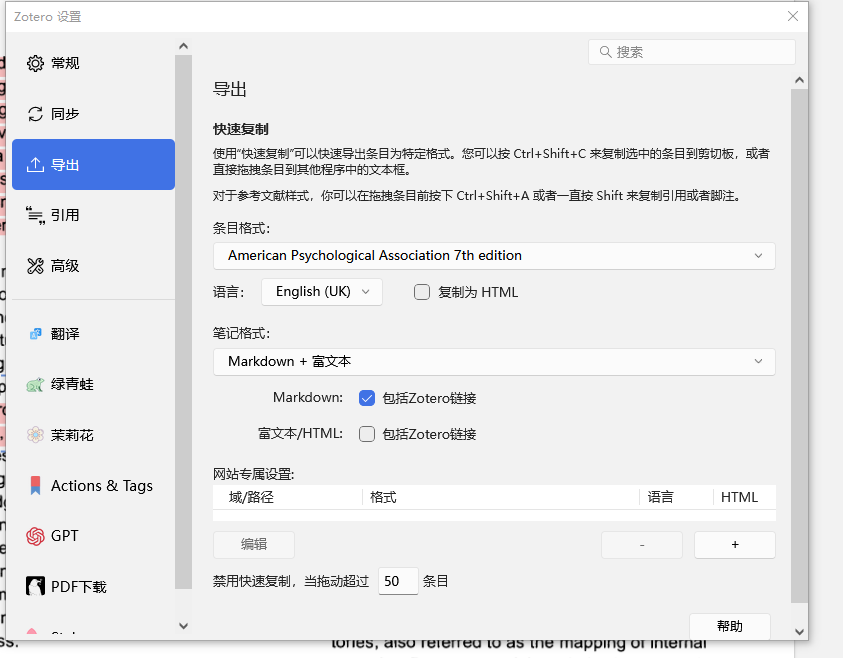Screen dimensions: 843x658
Task: Uncheck Markdown 包括Zotero链接 checkbox
Action: click(x=367, y=398)
